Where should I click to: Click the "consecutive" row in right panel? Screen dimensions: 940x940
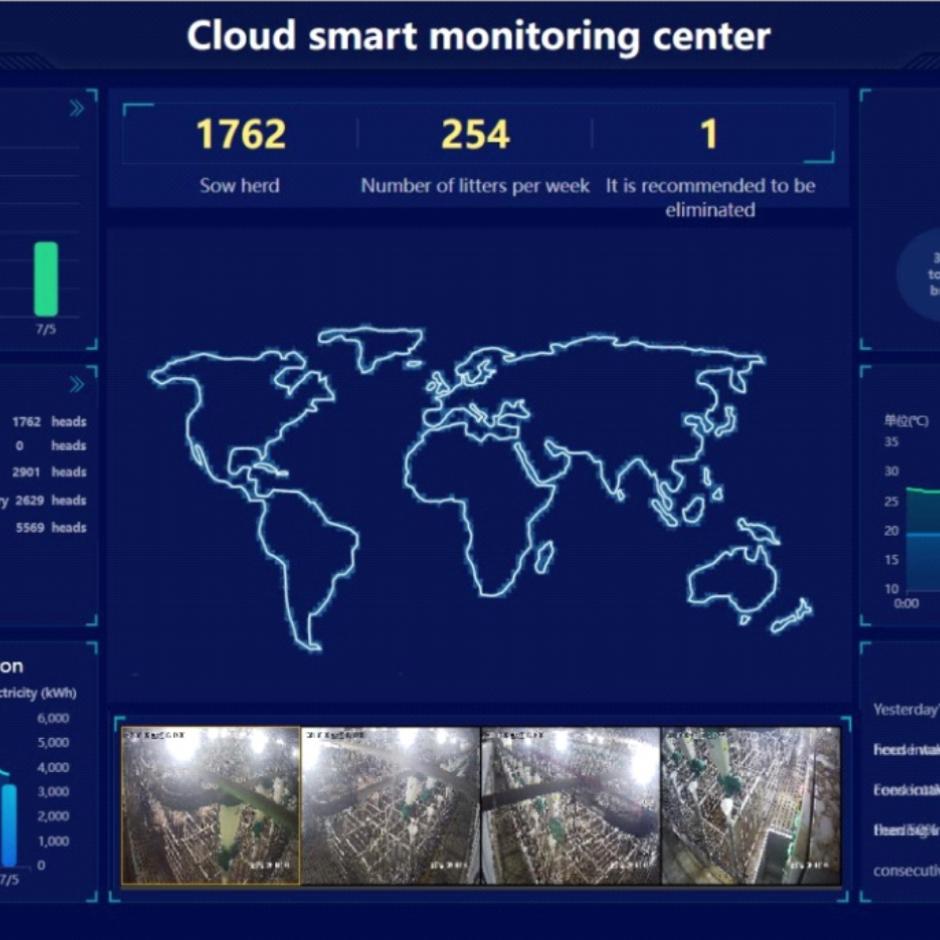[906, 870]
